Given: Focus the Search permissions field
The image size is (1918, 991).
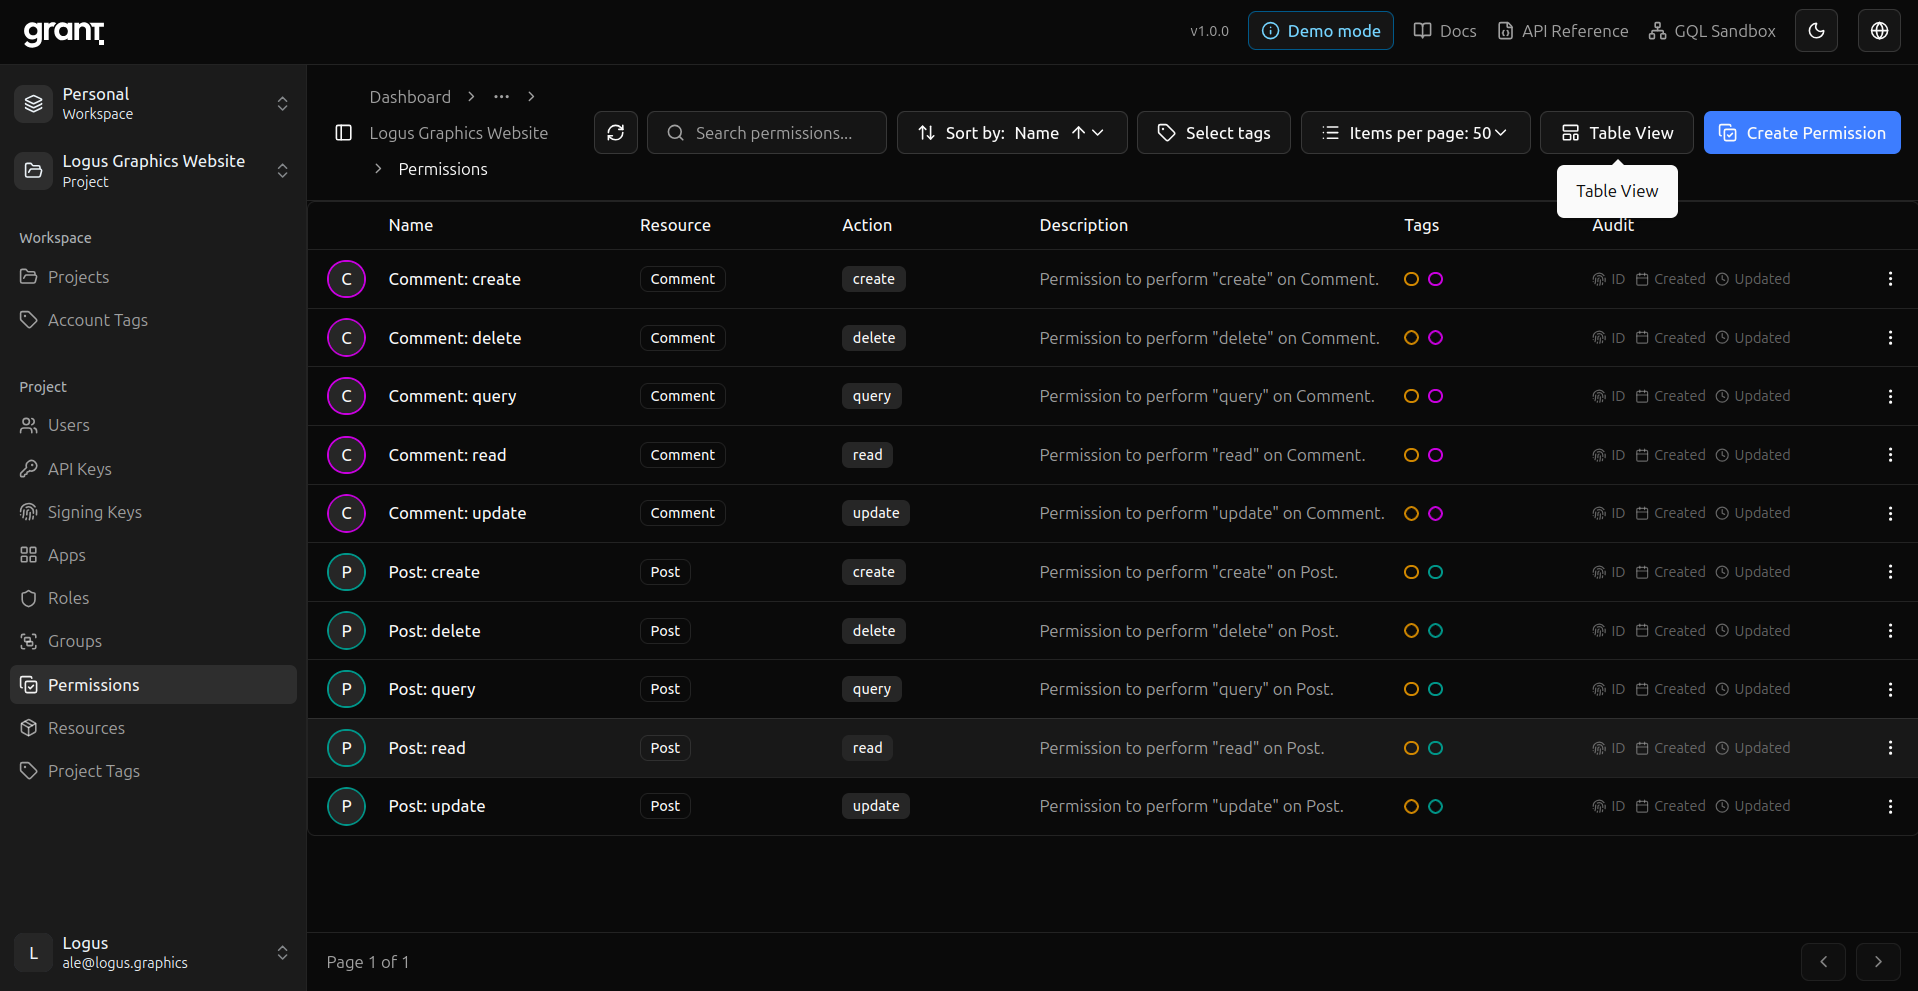Looking at the screenshot, I should click(767, 133).
